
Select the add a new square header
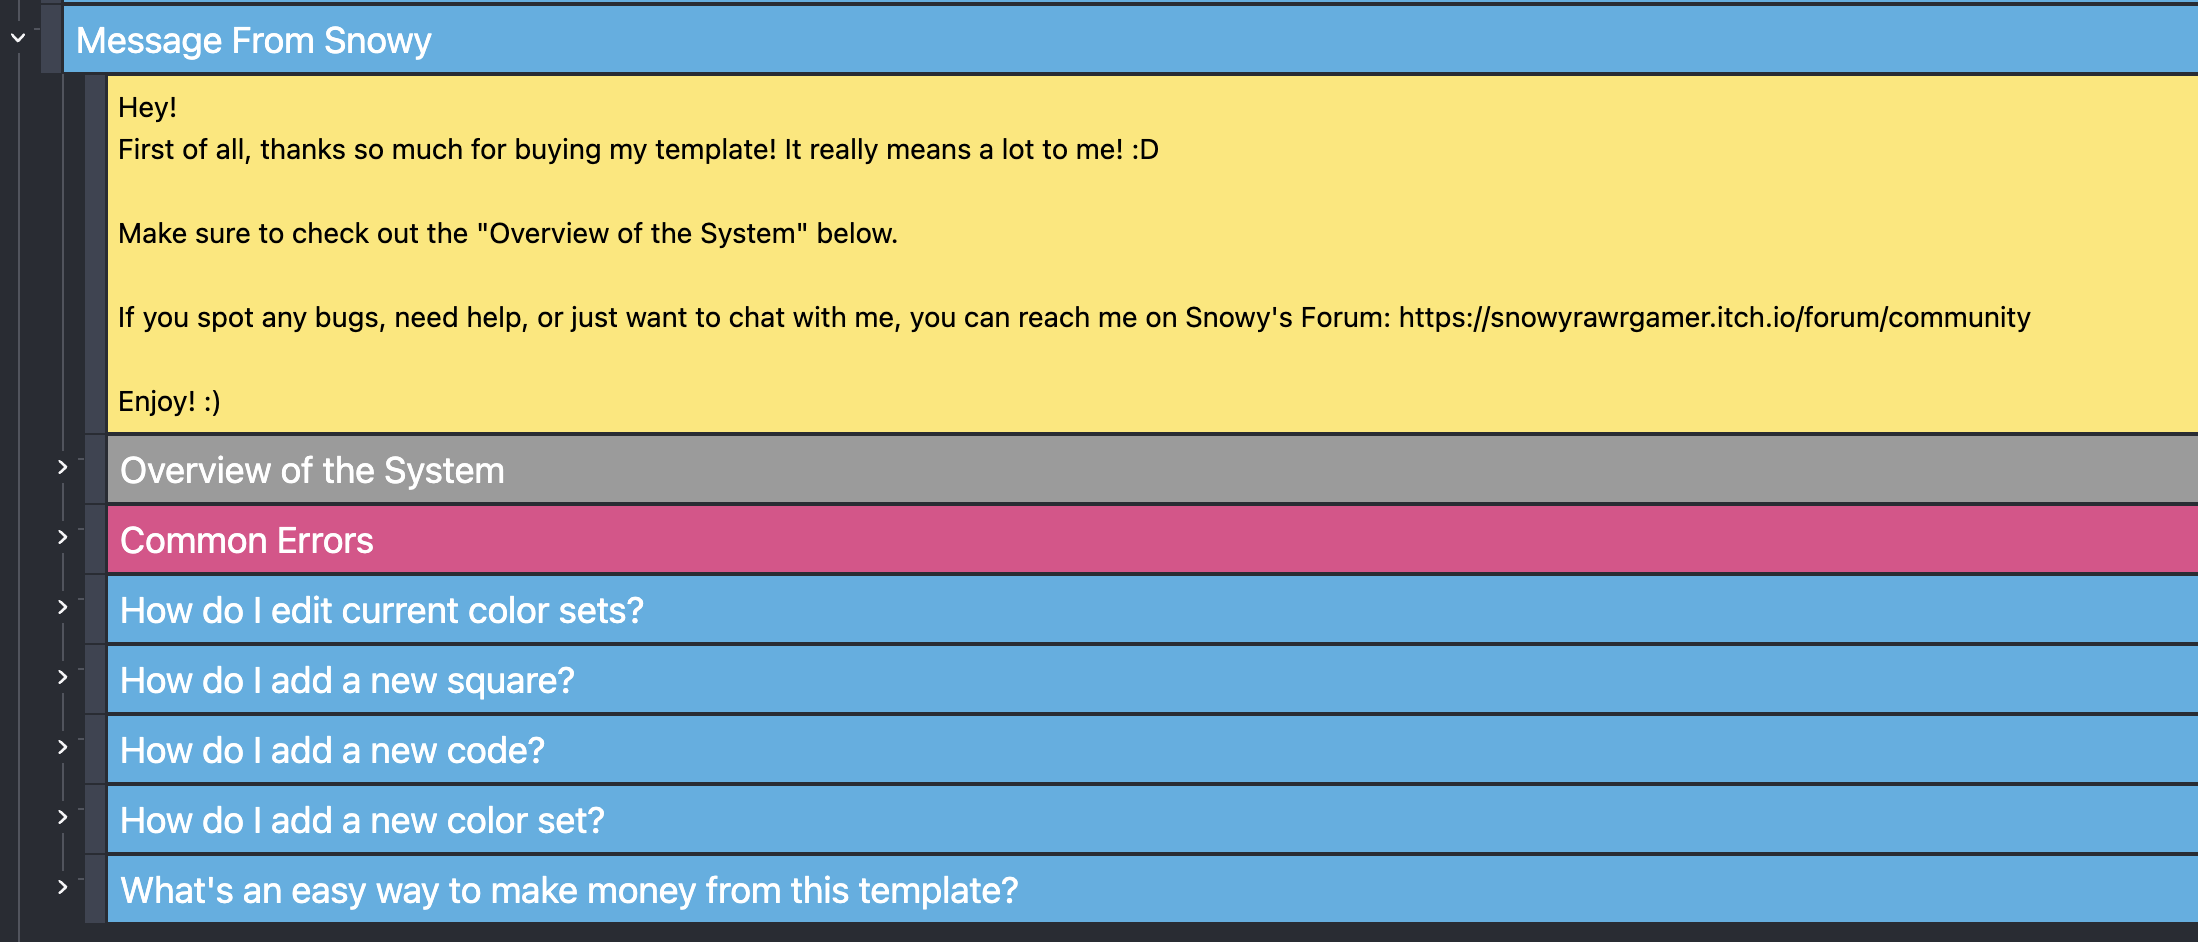tap(347, 681)
